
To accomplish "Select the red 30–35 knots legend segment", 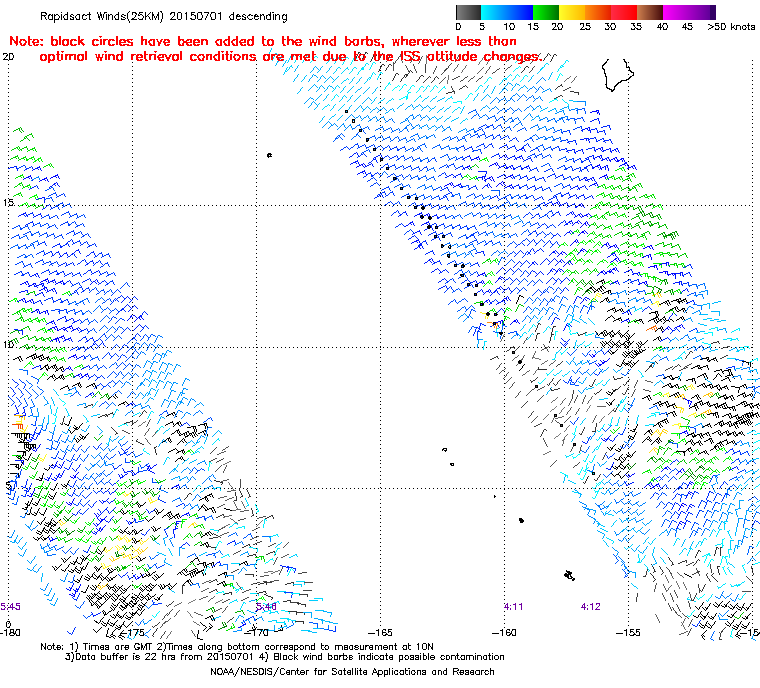I will pyautogui.click(x=624, y=12).
